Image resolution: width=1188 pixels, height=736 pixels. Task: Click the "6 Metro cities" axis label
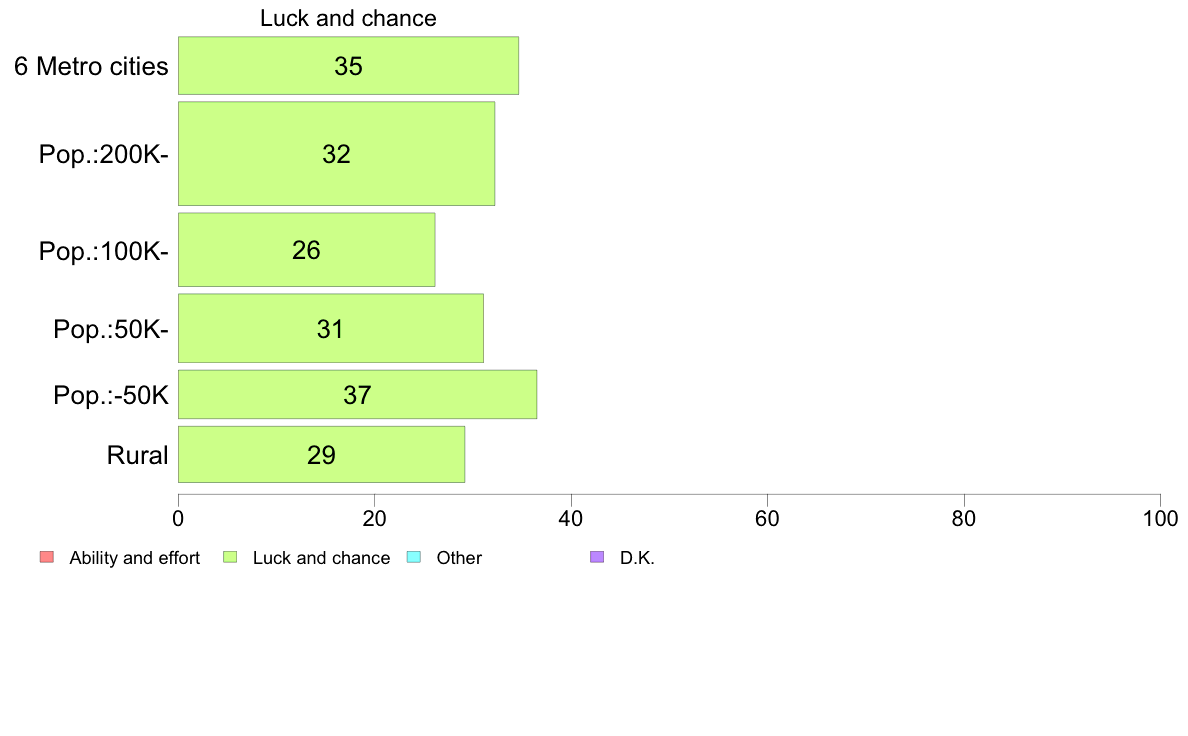[x=91, y=67]
